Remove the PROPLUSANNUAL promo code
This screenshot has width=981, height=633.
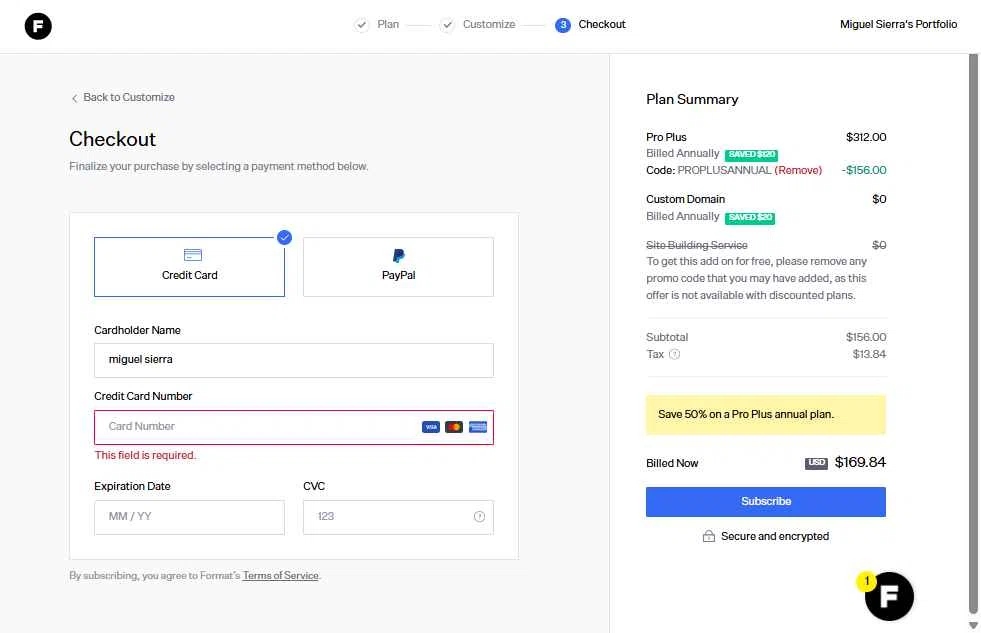(798, 170)
